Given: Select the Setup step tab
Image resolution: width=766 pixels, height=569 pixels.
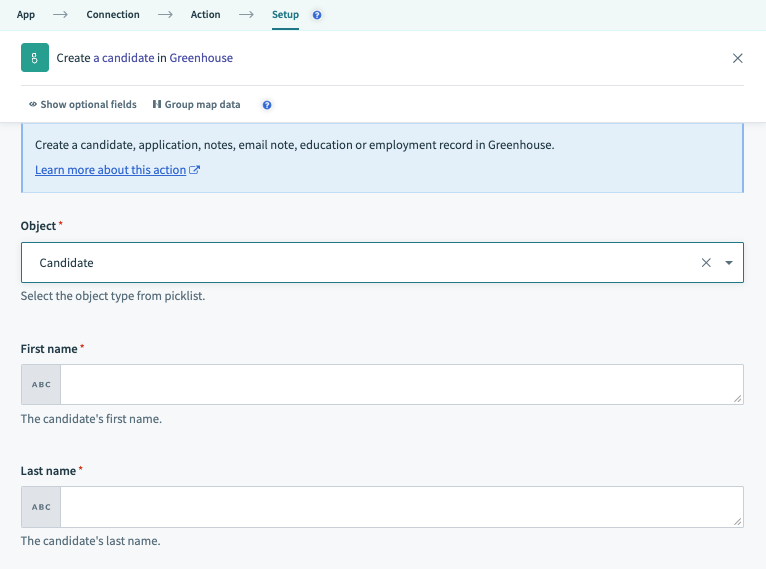Looking at the screenshot, I should [285, 15].
